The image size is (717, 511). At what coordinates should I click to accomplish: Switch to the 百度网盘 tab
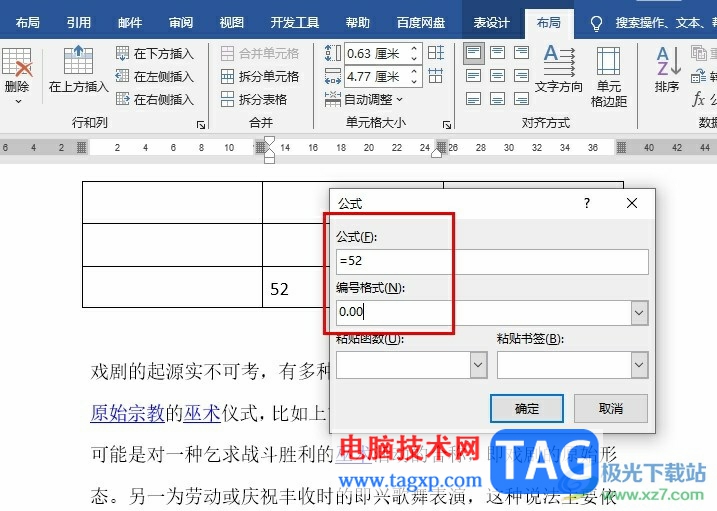coord(421,22)
